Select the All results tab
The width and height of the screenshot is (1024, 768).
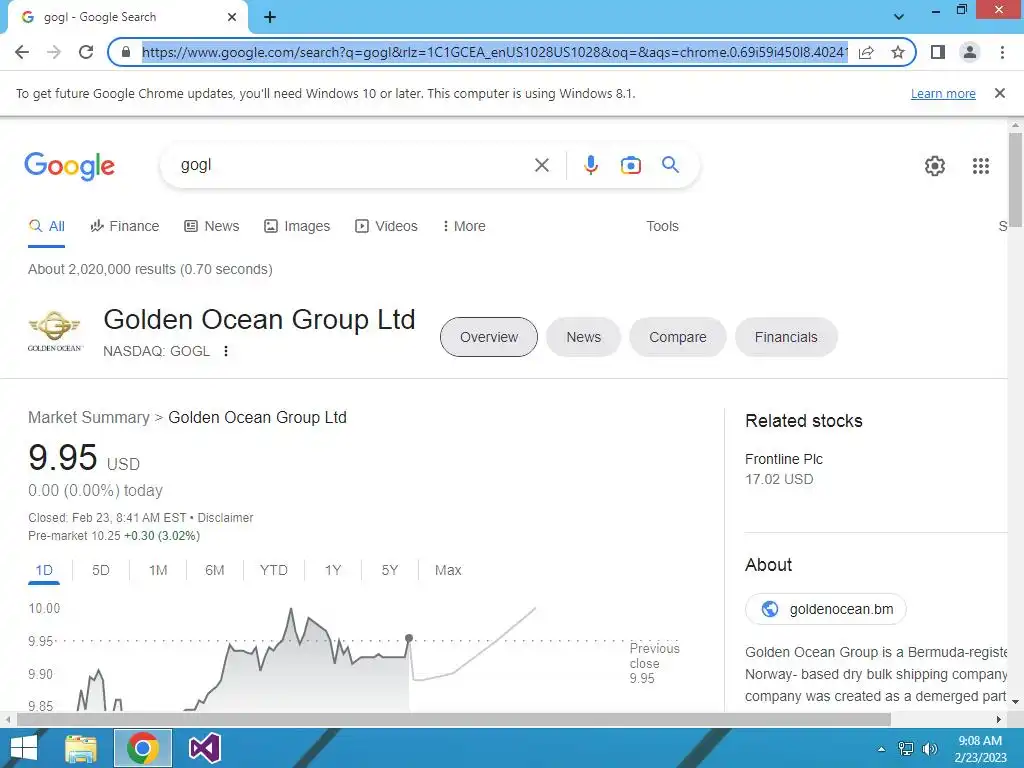click(46, 227)
